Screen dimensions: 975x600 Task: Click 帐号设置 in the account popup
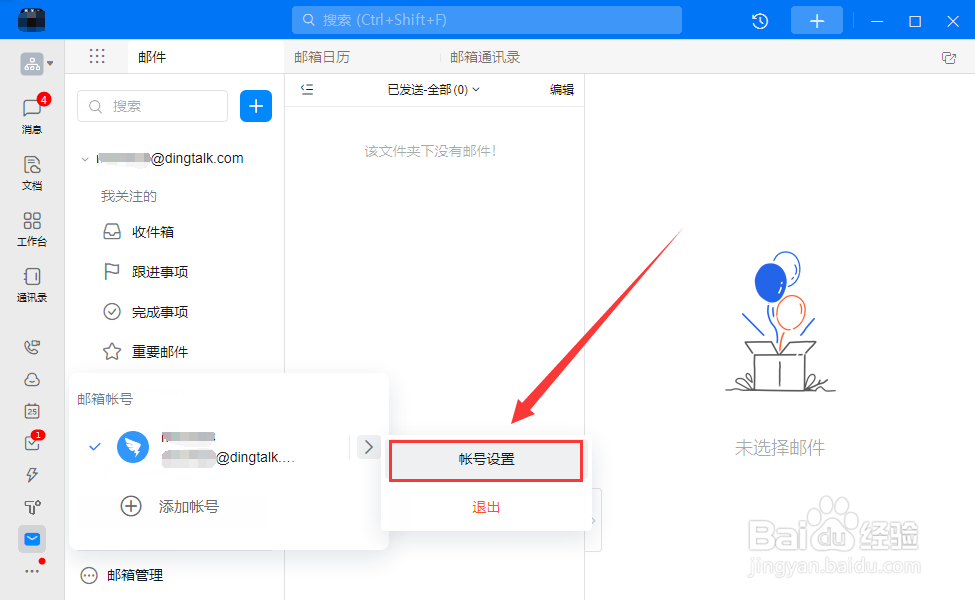(486, 460)
